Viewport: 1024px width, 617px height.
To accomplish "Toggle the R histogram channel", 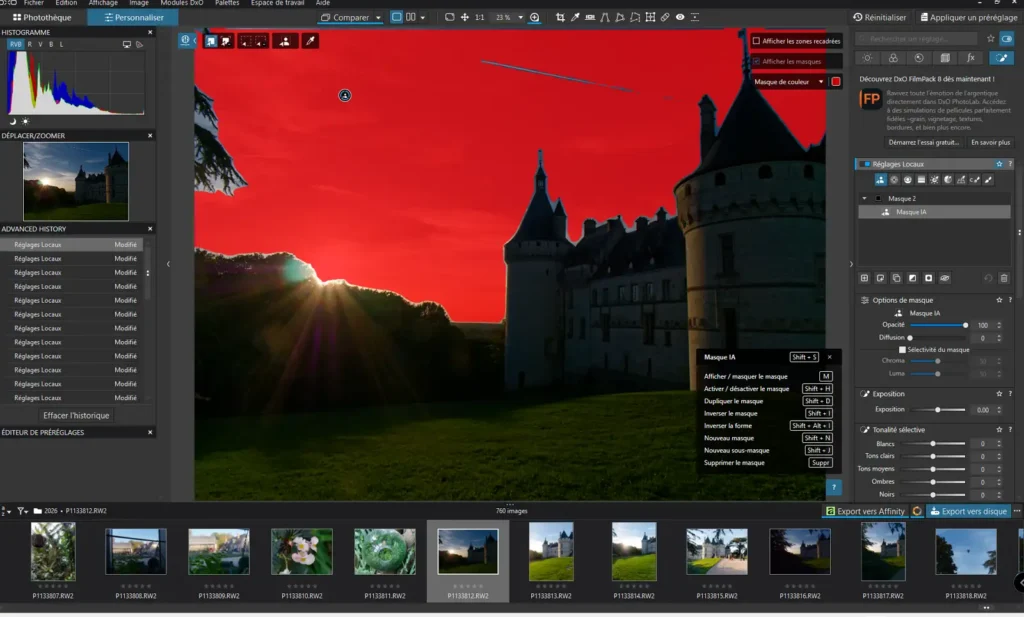I will (x=29, y=44).
